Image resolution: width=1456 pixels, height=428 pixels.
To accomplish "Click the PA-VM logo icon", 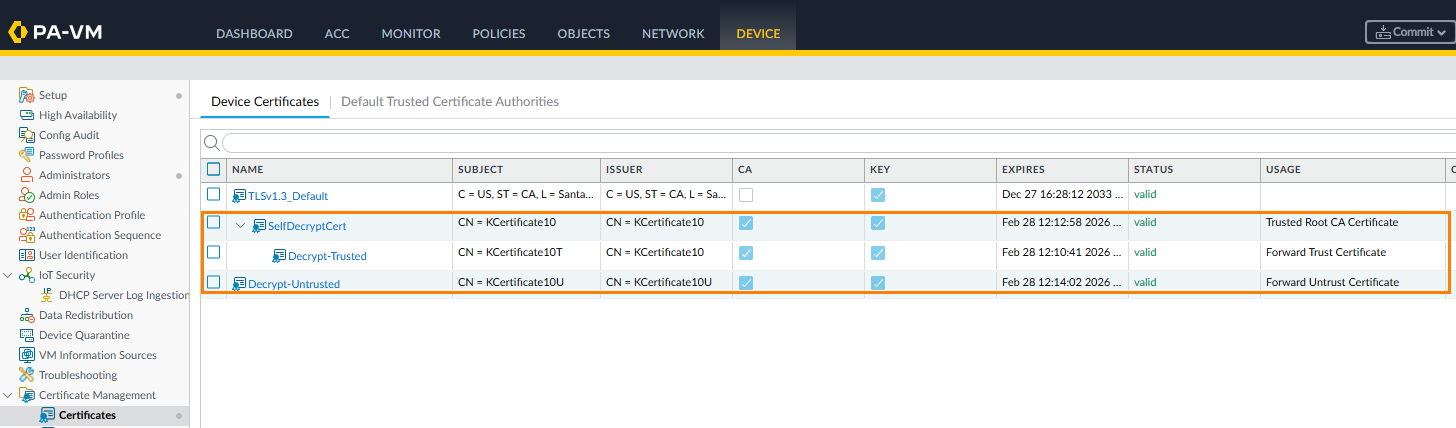I will click(x=19, y=32).
